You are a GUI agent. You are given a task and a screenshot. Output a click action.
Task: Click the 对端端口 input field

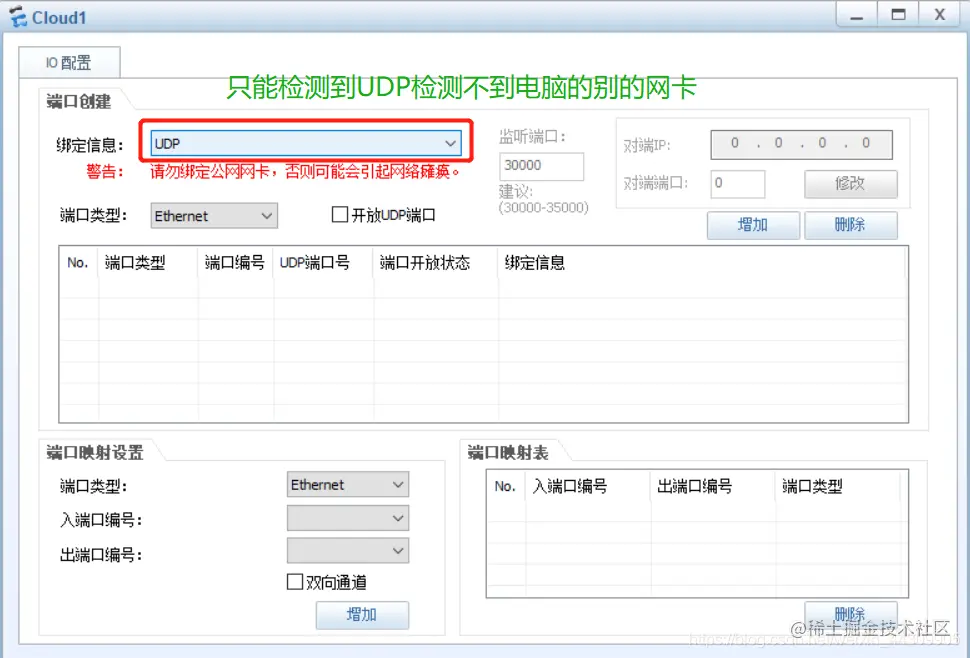737,184
